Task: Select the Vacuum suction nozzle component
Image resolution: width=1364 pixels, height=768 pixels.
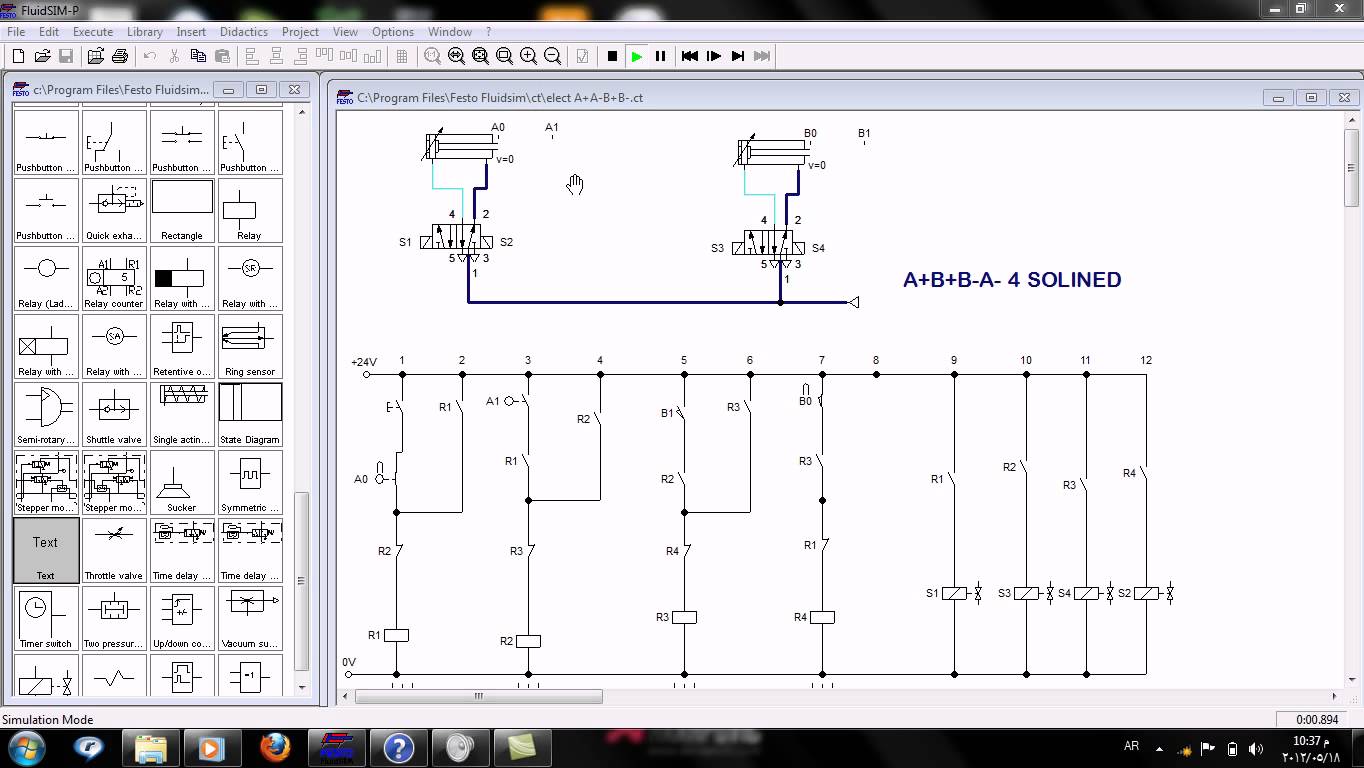Action: (x=250, y=618)
